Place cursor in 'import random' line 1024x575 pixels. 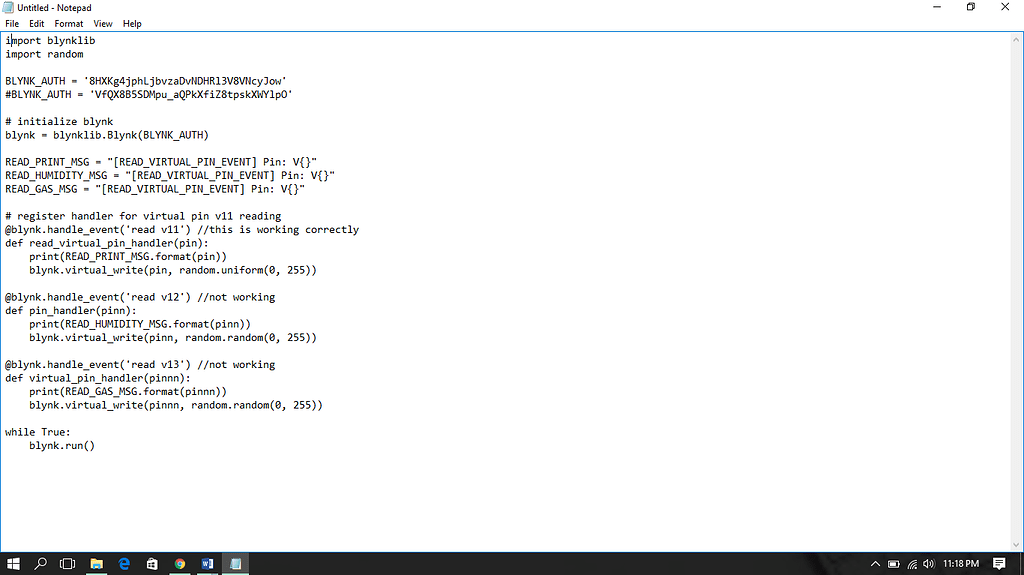[x=44, y=54]
